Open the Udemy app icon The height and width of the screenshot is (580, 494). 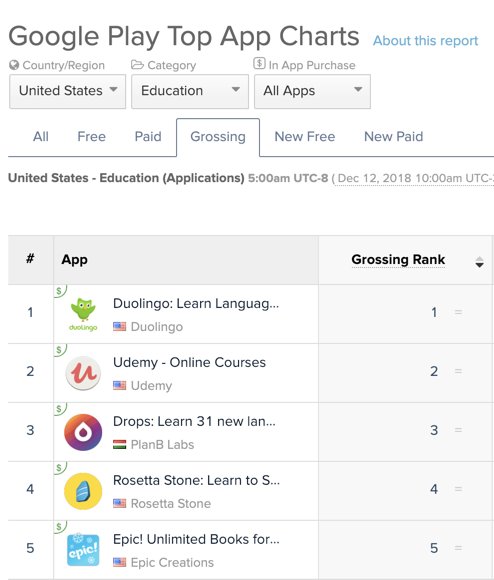(83, 373)
